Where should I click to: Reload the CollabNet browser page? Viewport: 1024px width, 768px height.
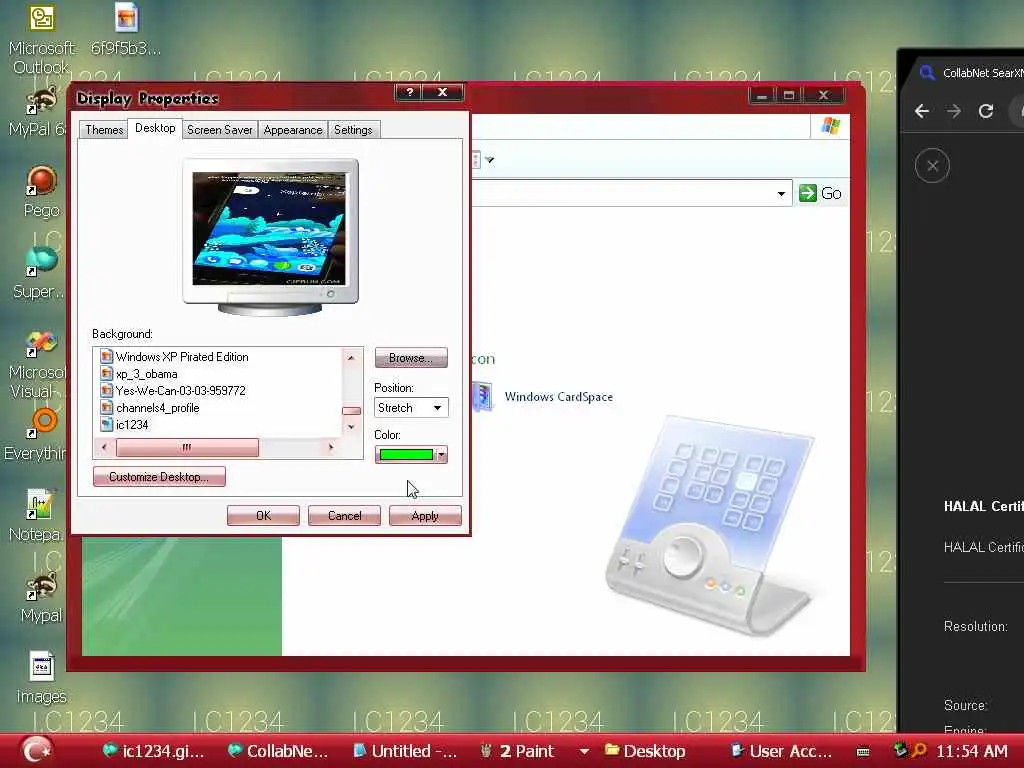(985, 112)
